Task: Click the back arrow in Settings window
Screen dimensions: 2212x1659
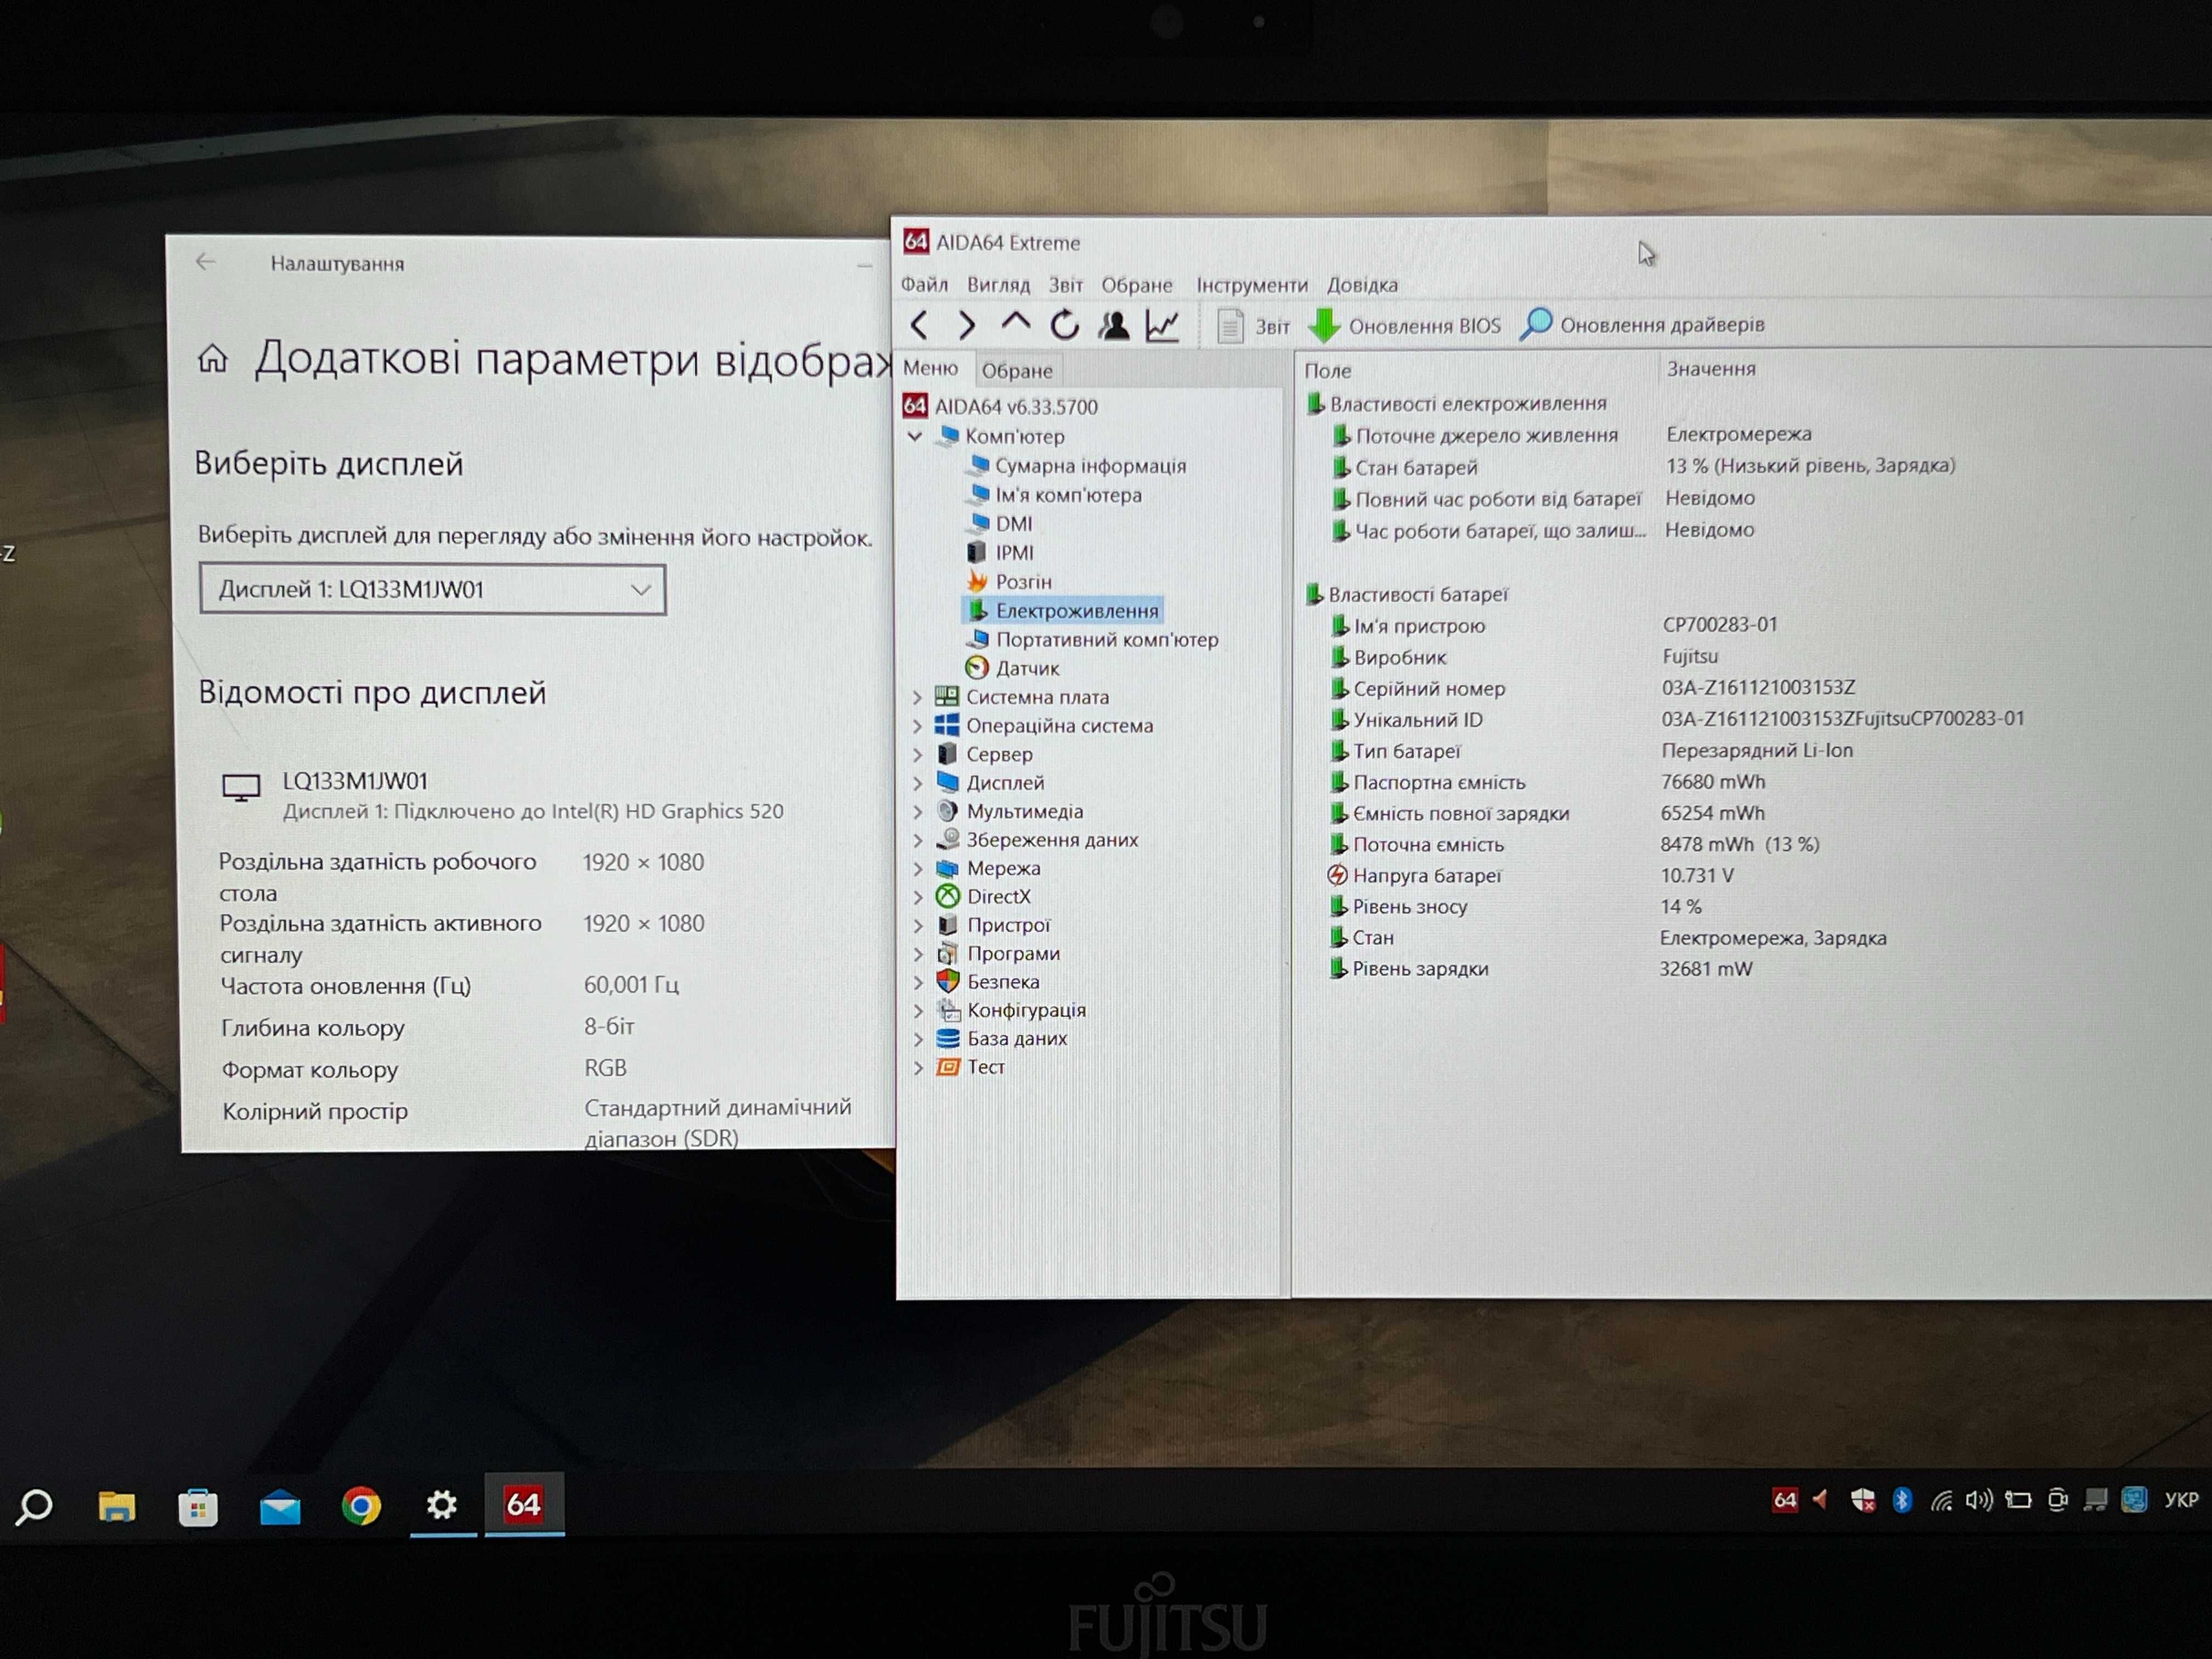Action: coord(206,262)
